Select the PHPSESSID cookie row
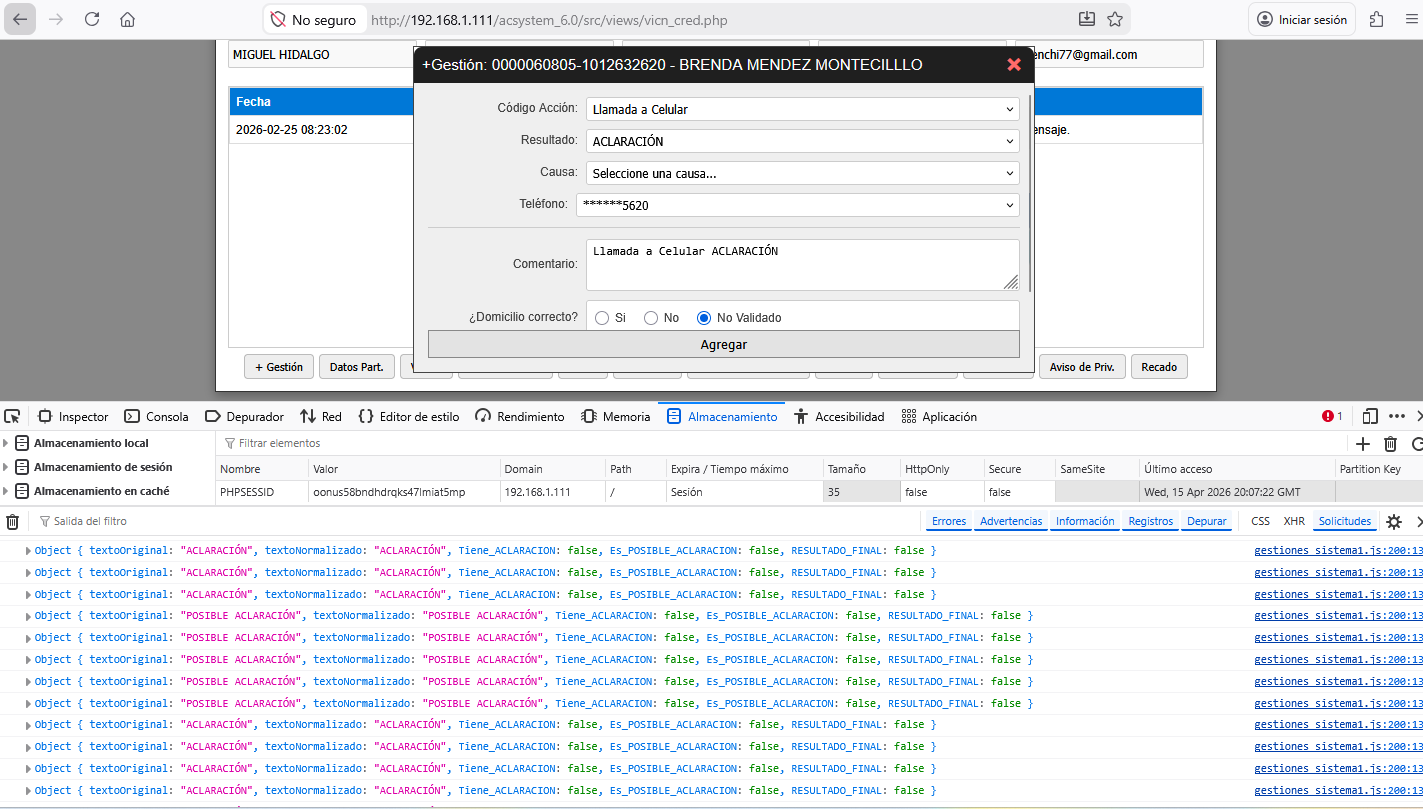The image size is (1423, 809). tap(819, 492)
